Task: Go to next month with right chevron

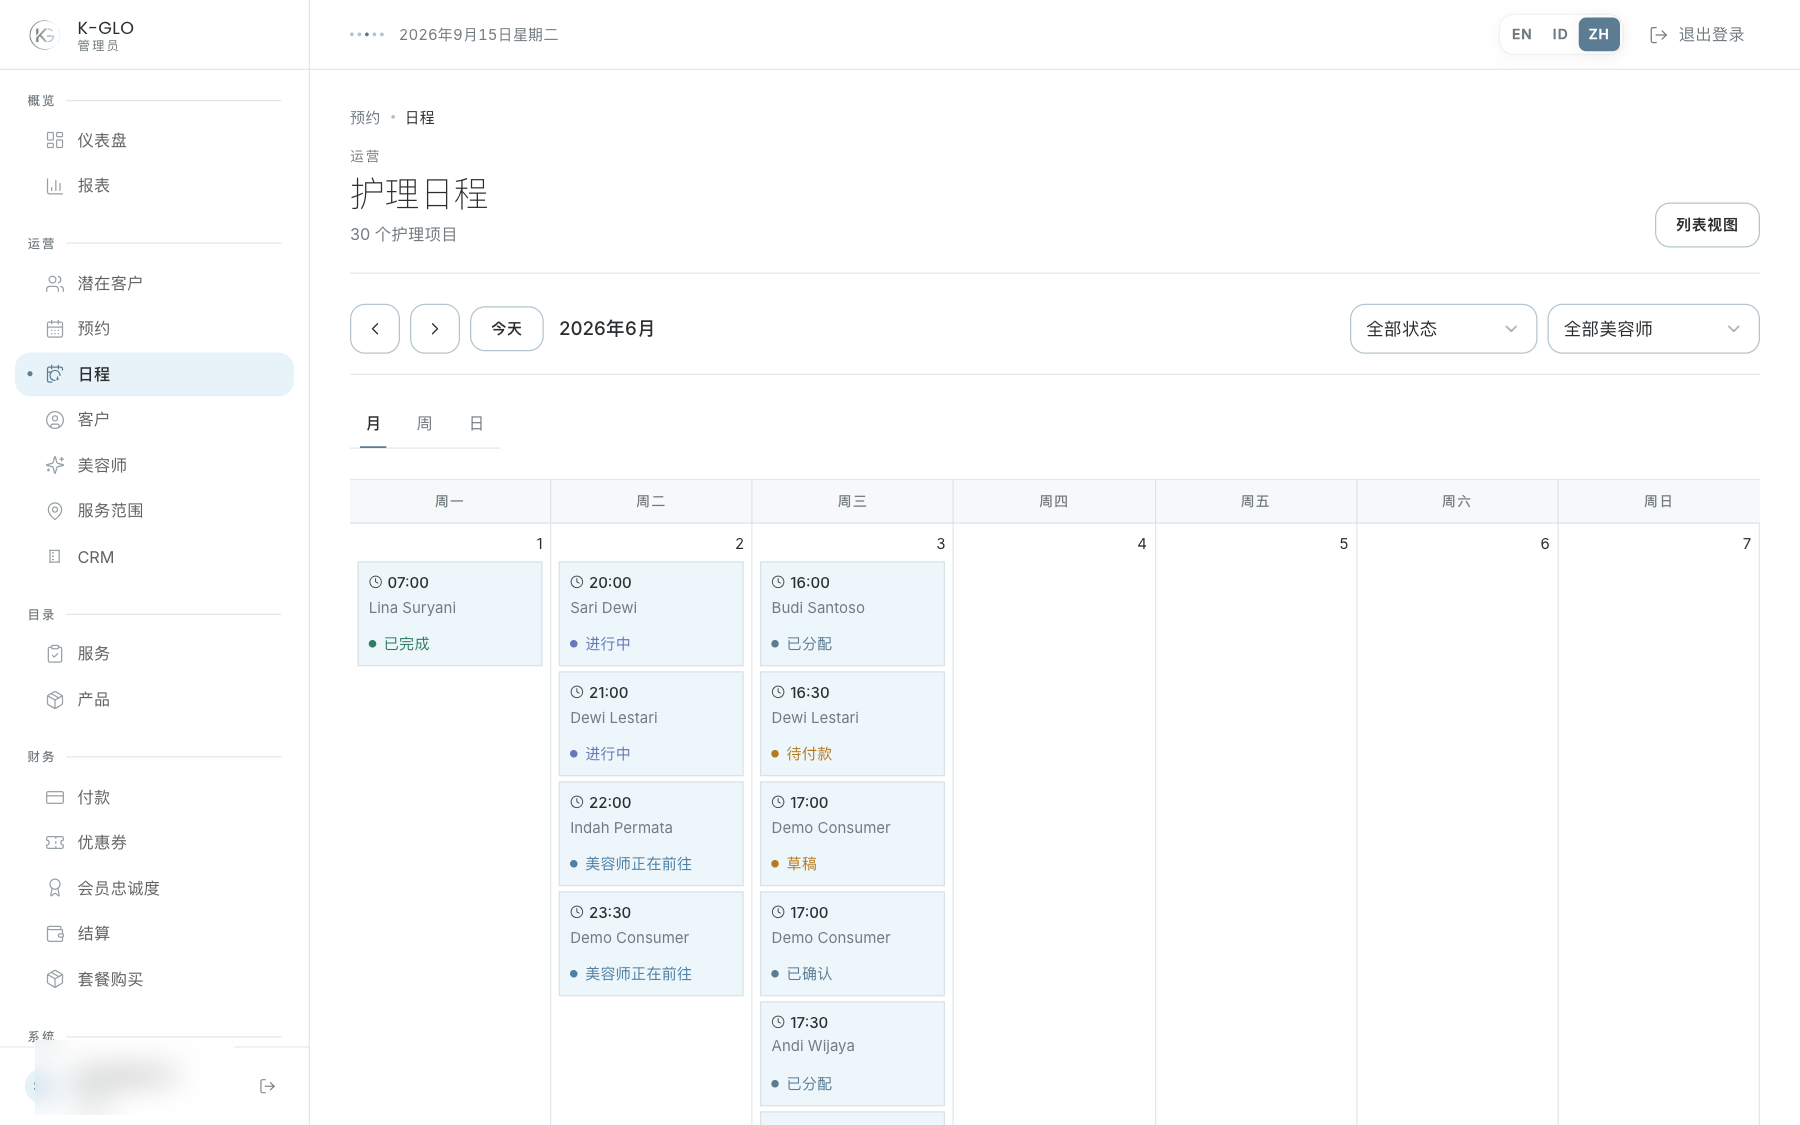Action: (435, 329)
